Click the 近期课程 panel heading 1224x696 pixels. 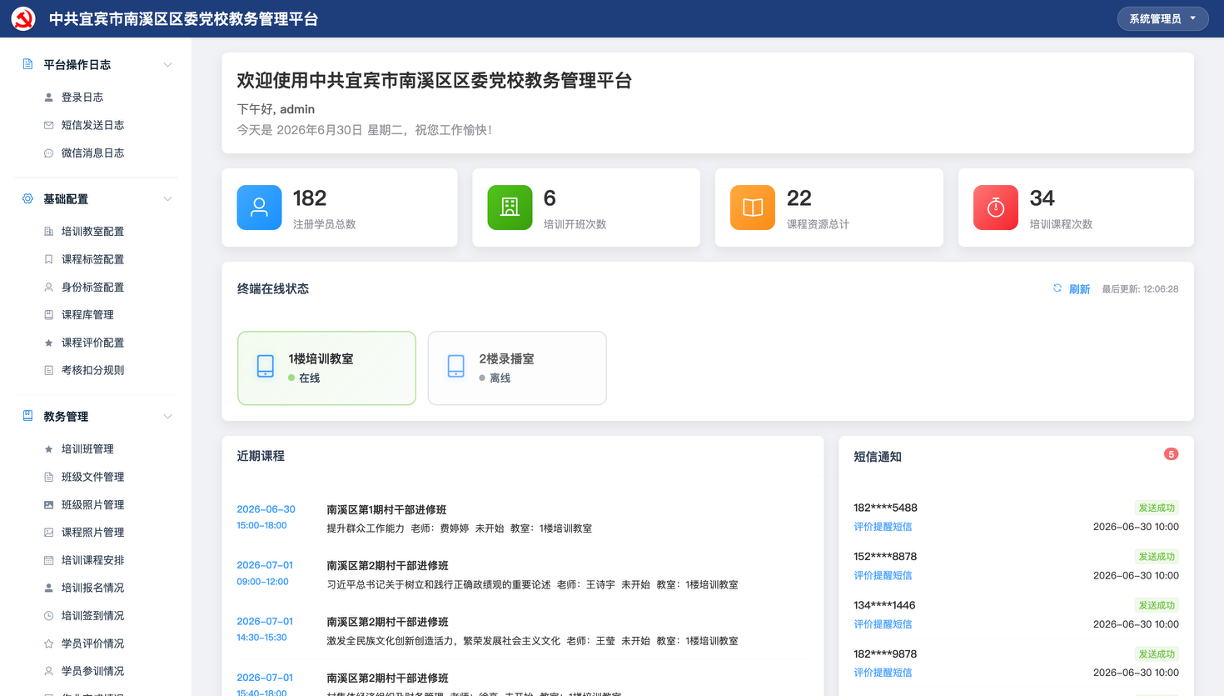[261, 456]
